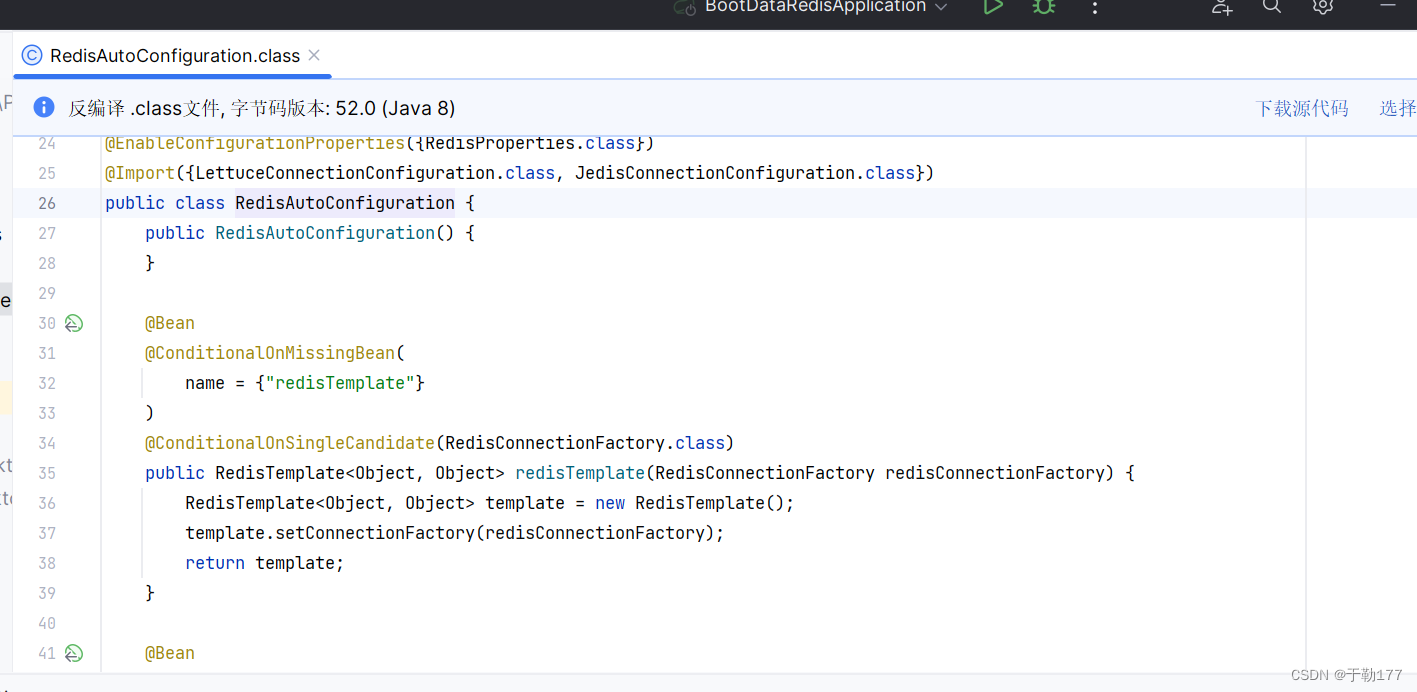The height and width of the screenshot is (692, 1417).
Task: Click line number 26 in the gutter
Action: 47,203
